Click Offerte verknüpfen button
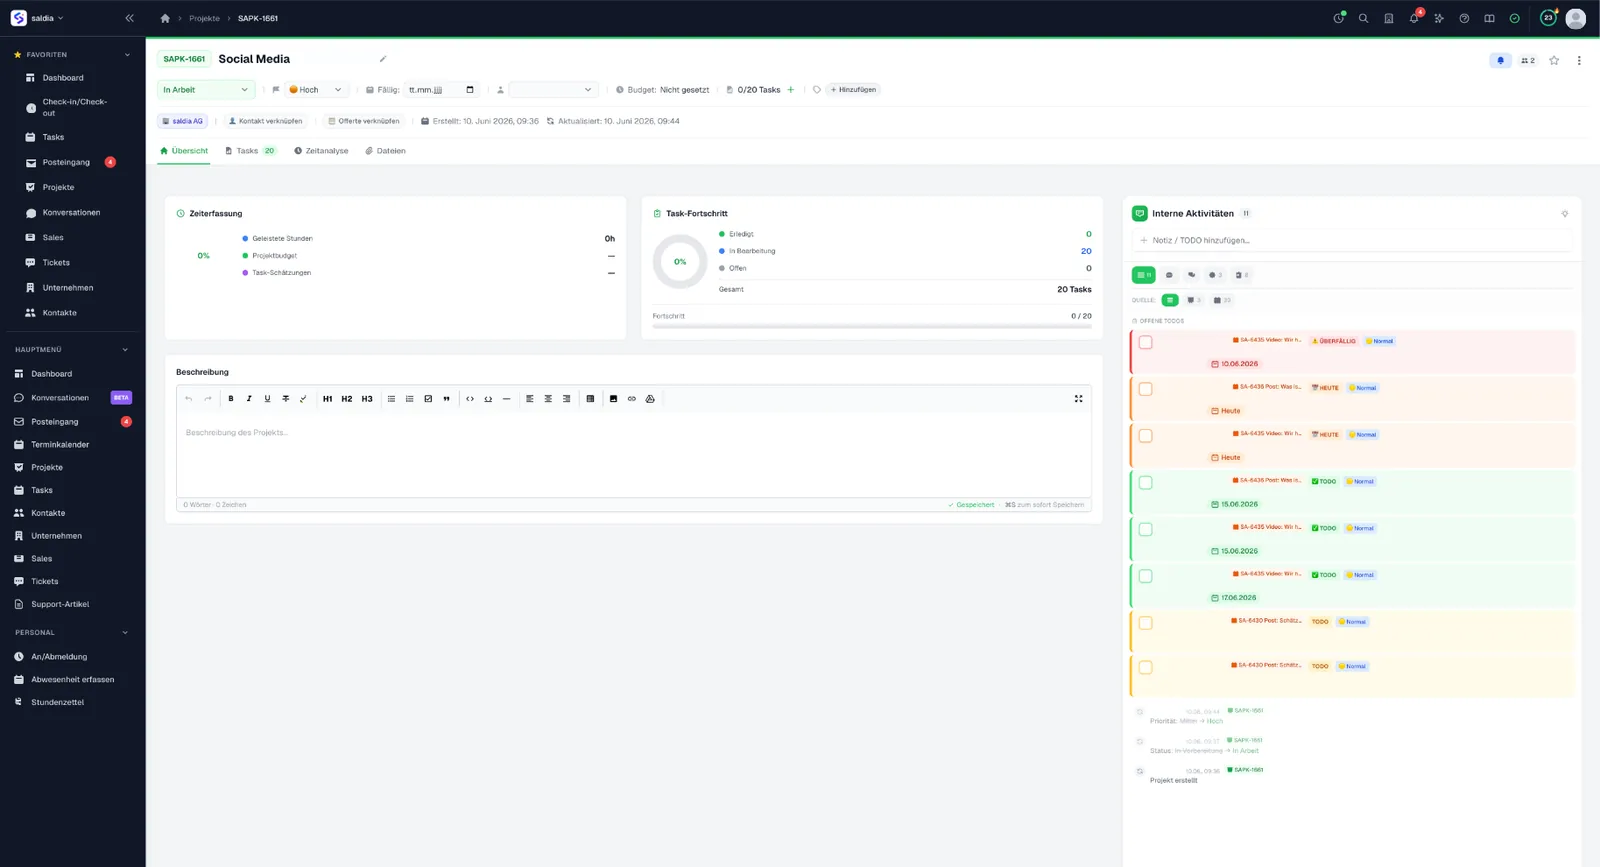1600x867 pixels. coord(364,121)
